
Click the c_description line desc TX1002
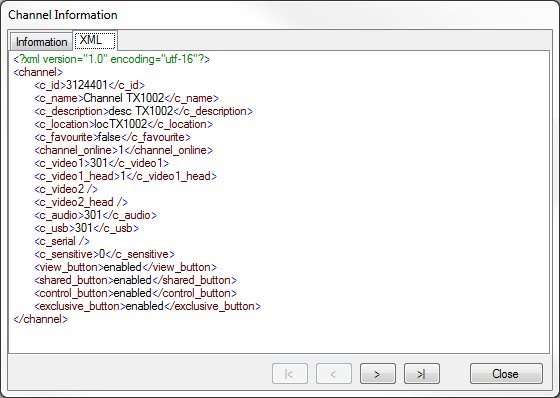point(144,111)
